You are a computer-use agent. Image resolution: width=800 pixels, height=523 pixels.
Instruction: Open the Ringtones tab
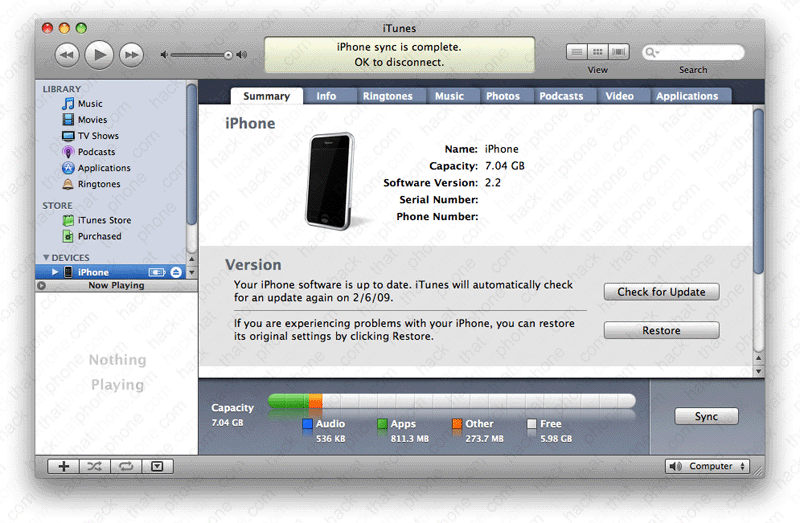coord(387,96)
